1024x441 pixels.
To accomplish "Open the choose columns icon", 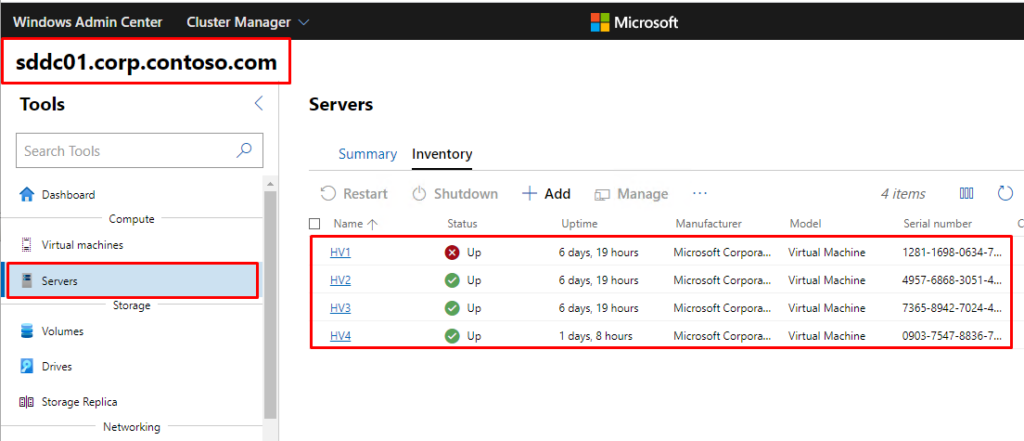I will [967, 193].
